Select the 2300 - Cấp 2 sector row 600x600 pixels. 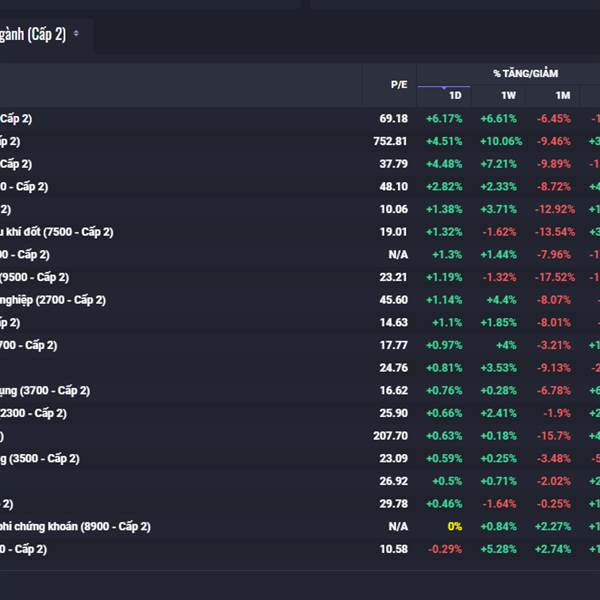tap(34, 413)
